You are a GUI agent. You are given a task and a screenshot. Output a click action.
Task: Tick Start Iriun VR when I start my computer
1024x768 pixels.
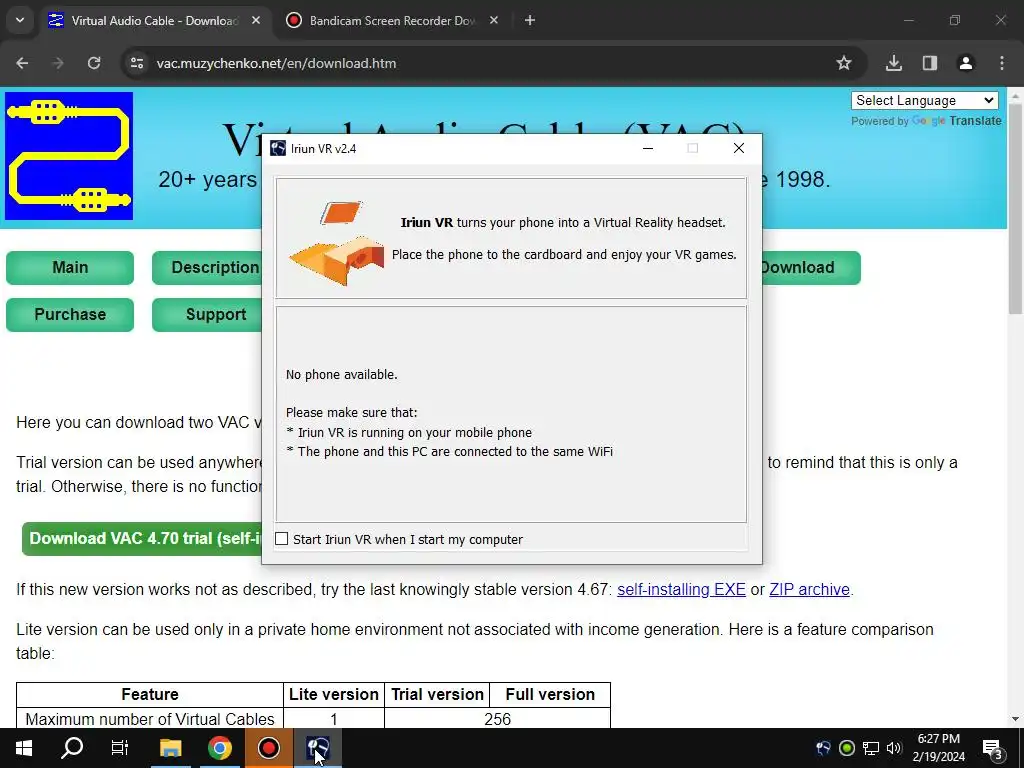[x=281, y=539]
